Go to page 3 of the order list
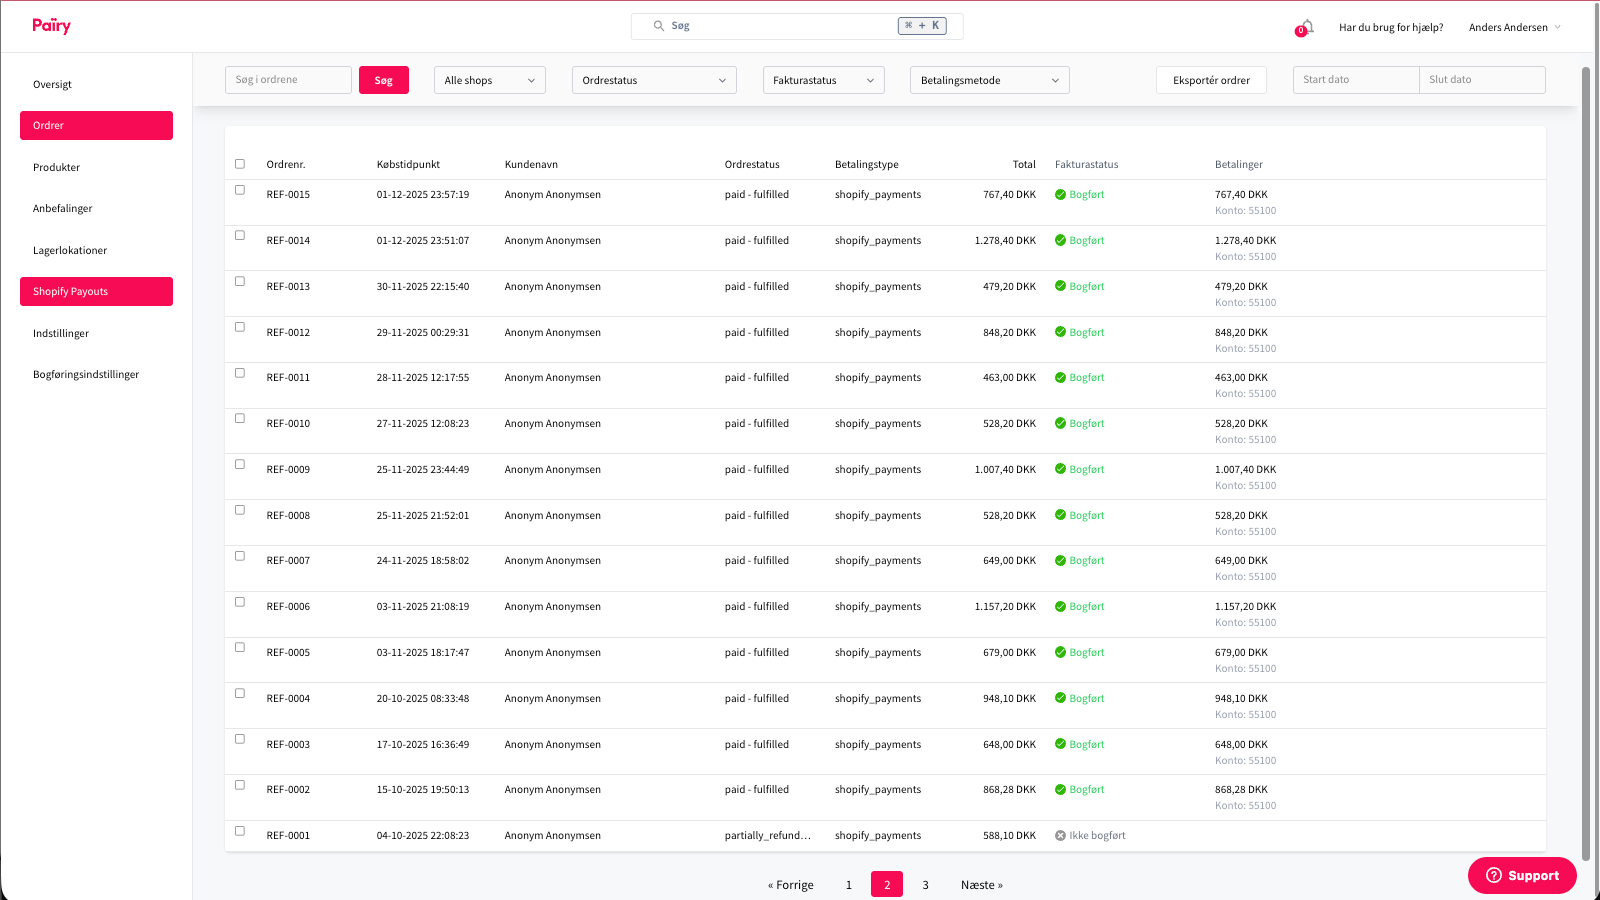Image resolution: width=1600 pixels, height=900 pixels. pyautogui.click(x=925, y=884)
